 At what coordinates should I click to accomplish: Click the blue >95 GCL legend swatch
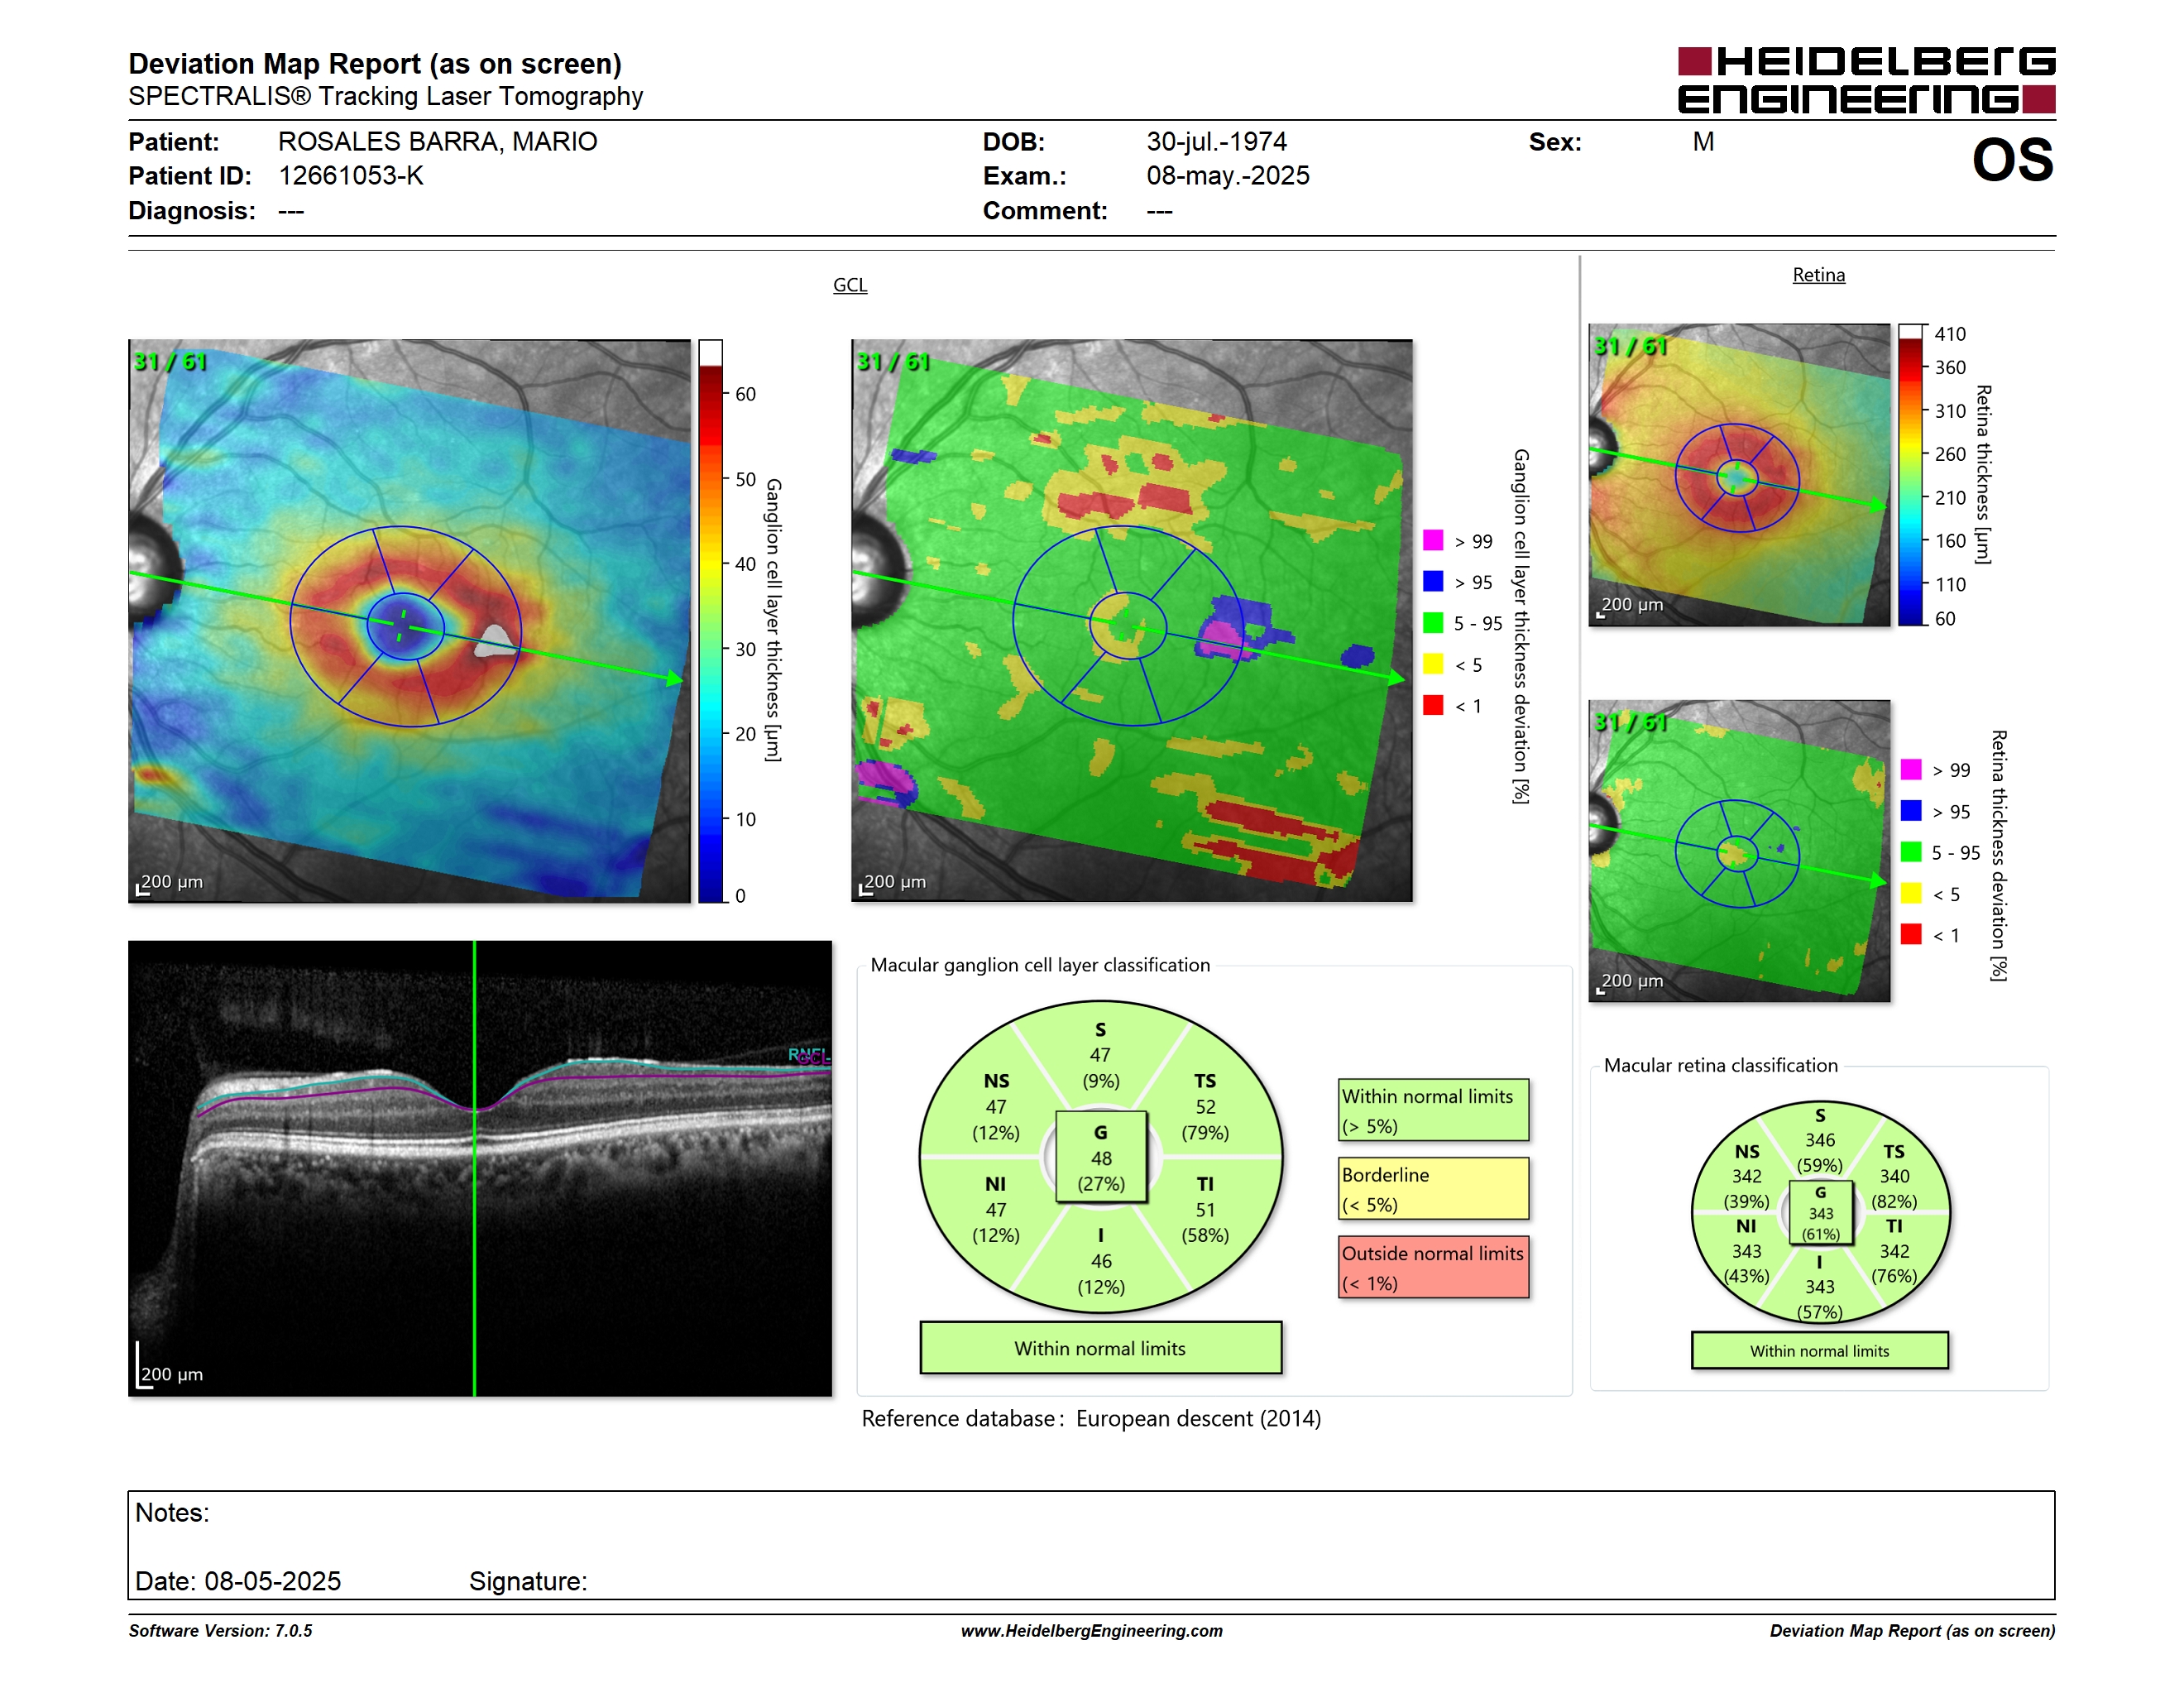pyautogui.click(x=1433, y=582)
